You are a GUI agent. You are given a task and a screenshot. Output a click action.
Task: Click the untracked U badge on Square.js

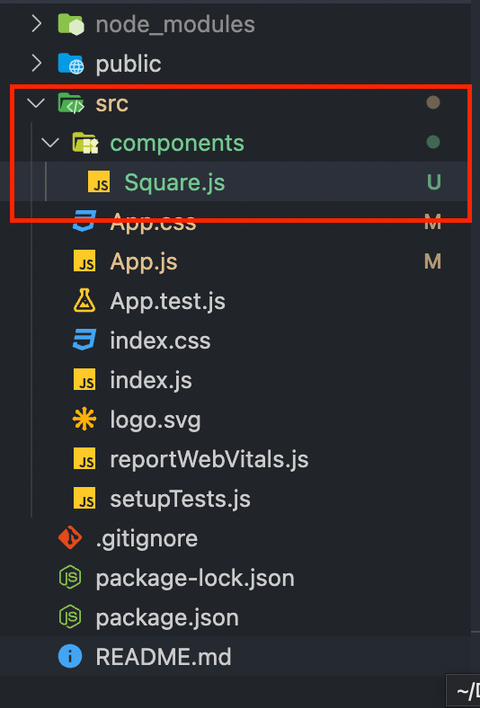(433, 182)
